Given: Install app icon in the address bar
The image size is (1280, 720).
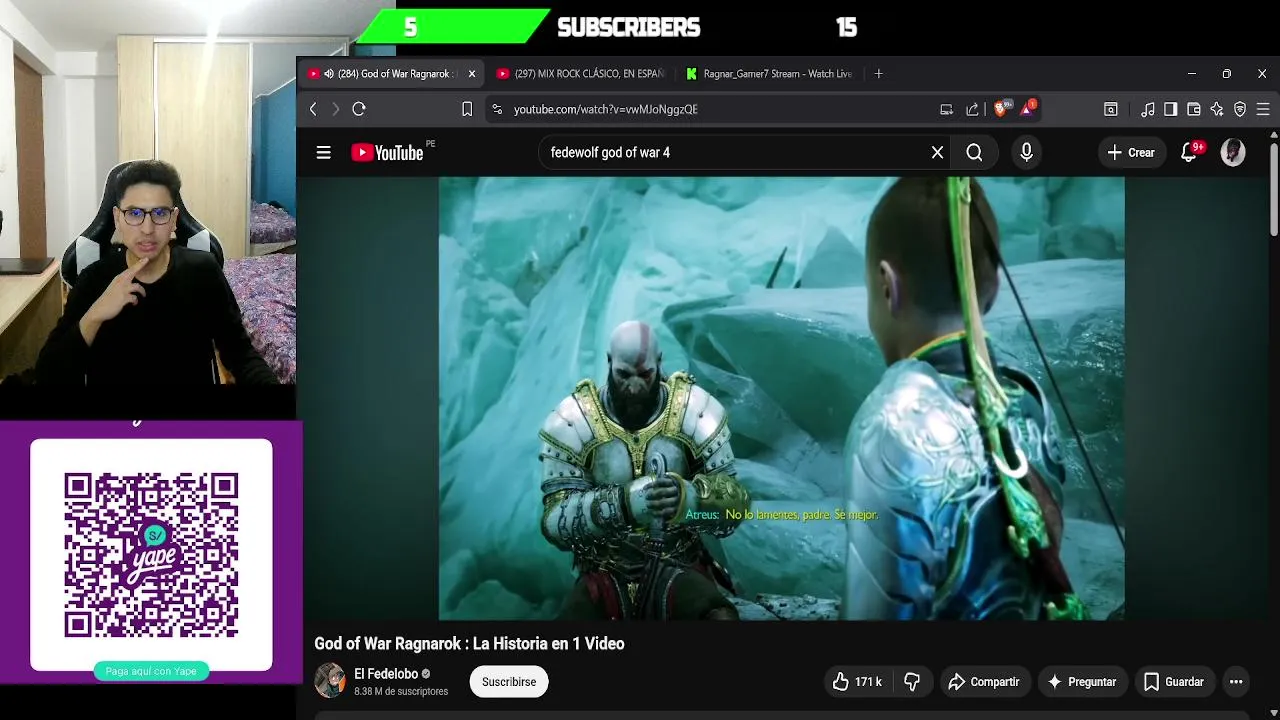Looking at the screenshot, I should (946, 109).
